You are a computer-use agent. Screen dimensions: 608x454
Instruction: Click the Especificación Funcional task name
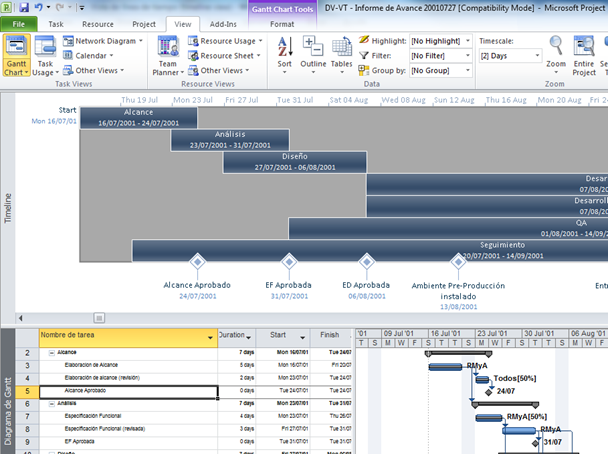coord(93,416)
